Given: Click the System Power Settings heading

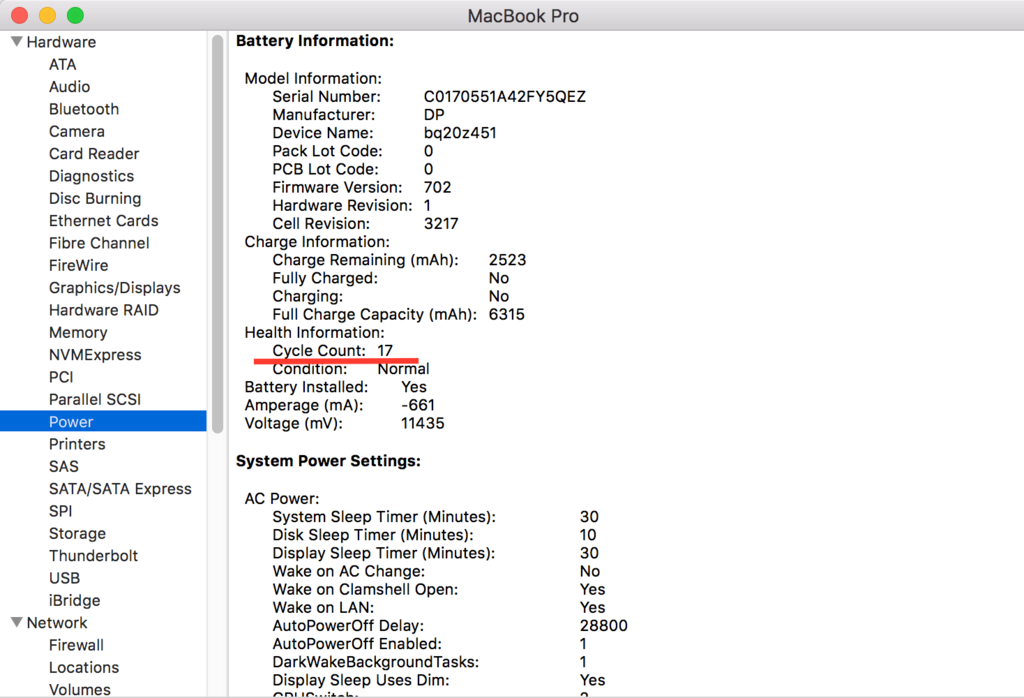Looking at the screenshot, I should [328, 461].
